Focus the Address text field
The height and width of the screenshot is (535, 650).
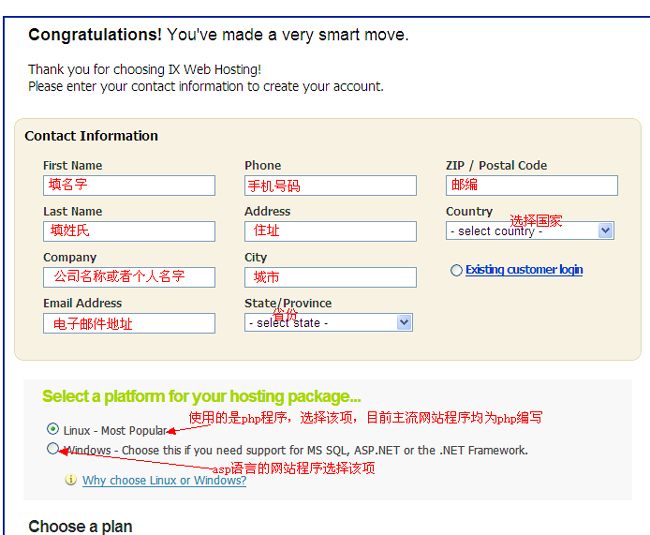(x=330, y=232)
